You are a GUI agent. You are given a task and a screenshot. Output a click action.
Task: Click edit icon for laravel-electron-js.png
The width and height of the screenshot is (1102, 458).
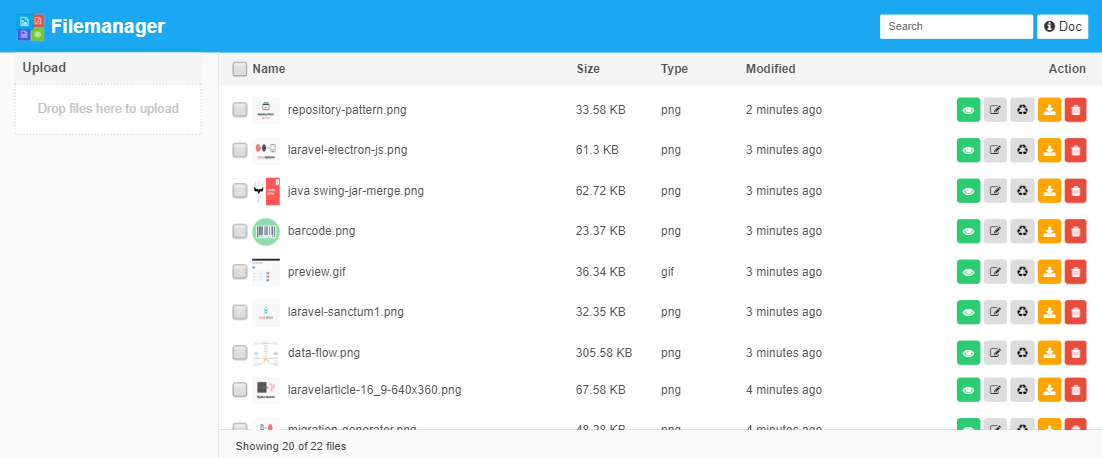click(995, 151)
